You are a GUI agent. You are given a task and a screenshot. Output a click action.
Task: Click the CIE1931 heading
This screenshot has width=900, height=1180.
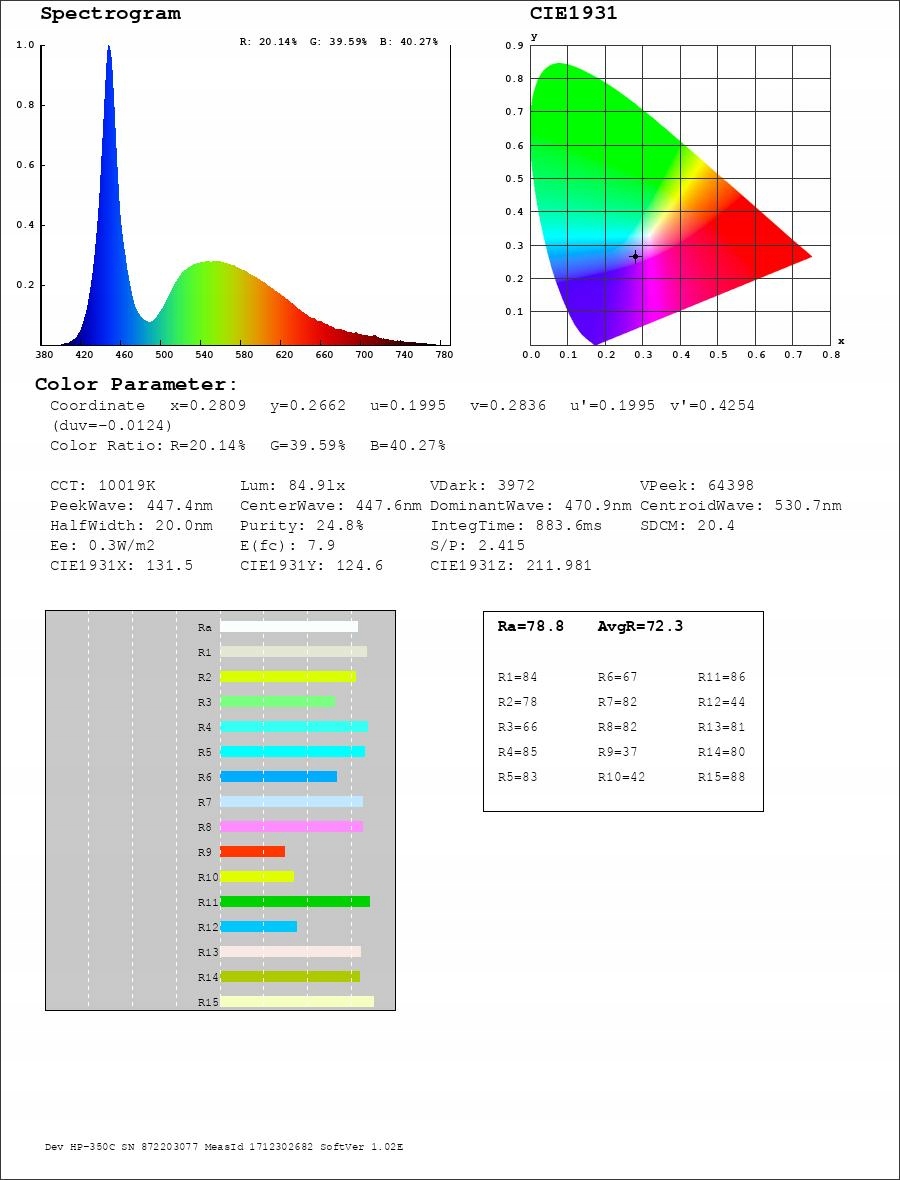point(573,14)
